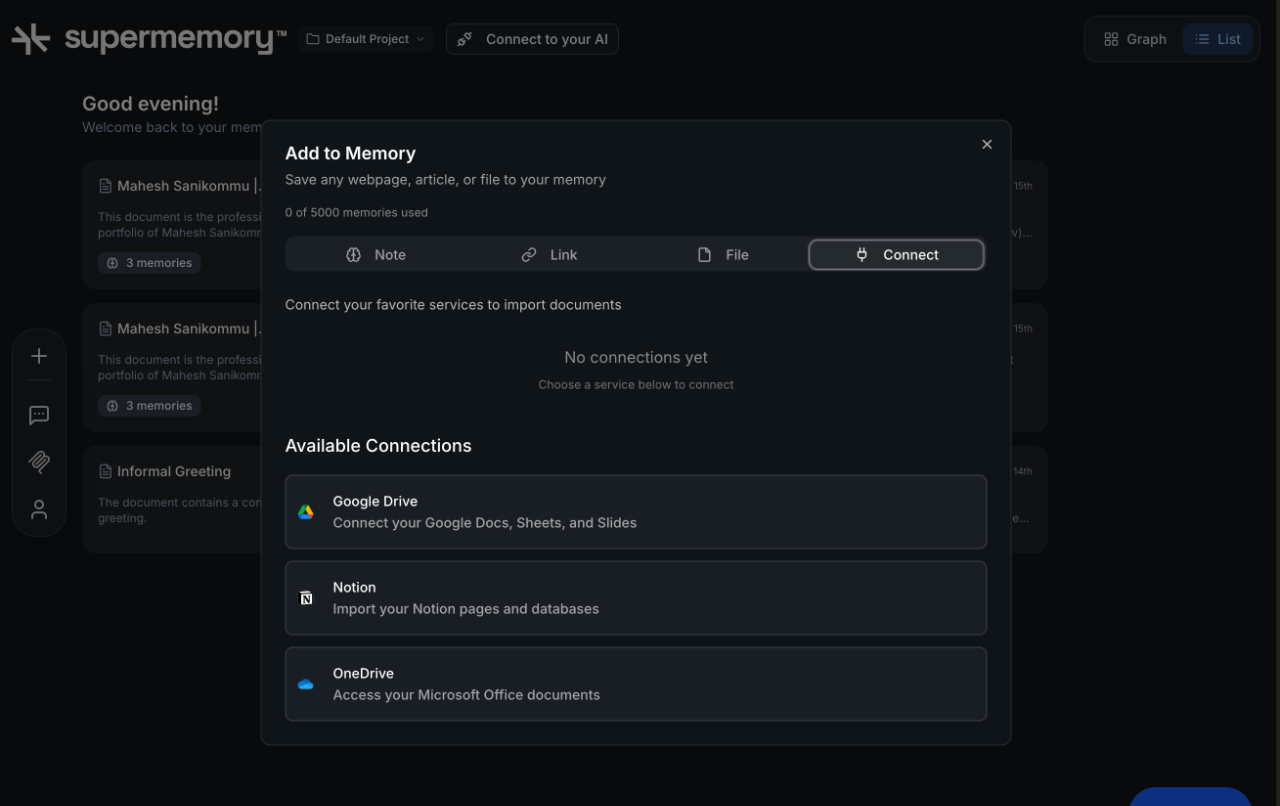Expand the Google Drive connection row
Screen dimensions: 1280x806
(x=636, y=511)
